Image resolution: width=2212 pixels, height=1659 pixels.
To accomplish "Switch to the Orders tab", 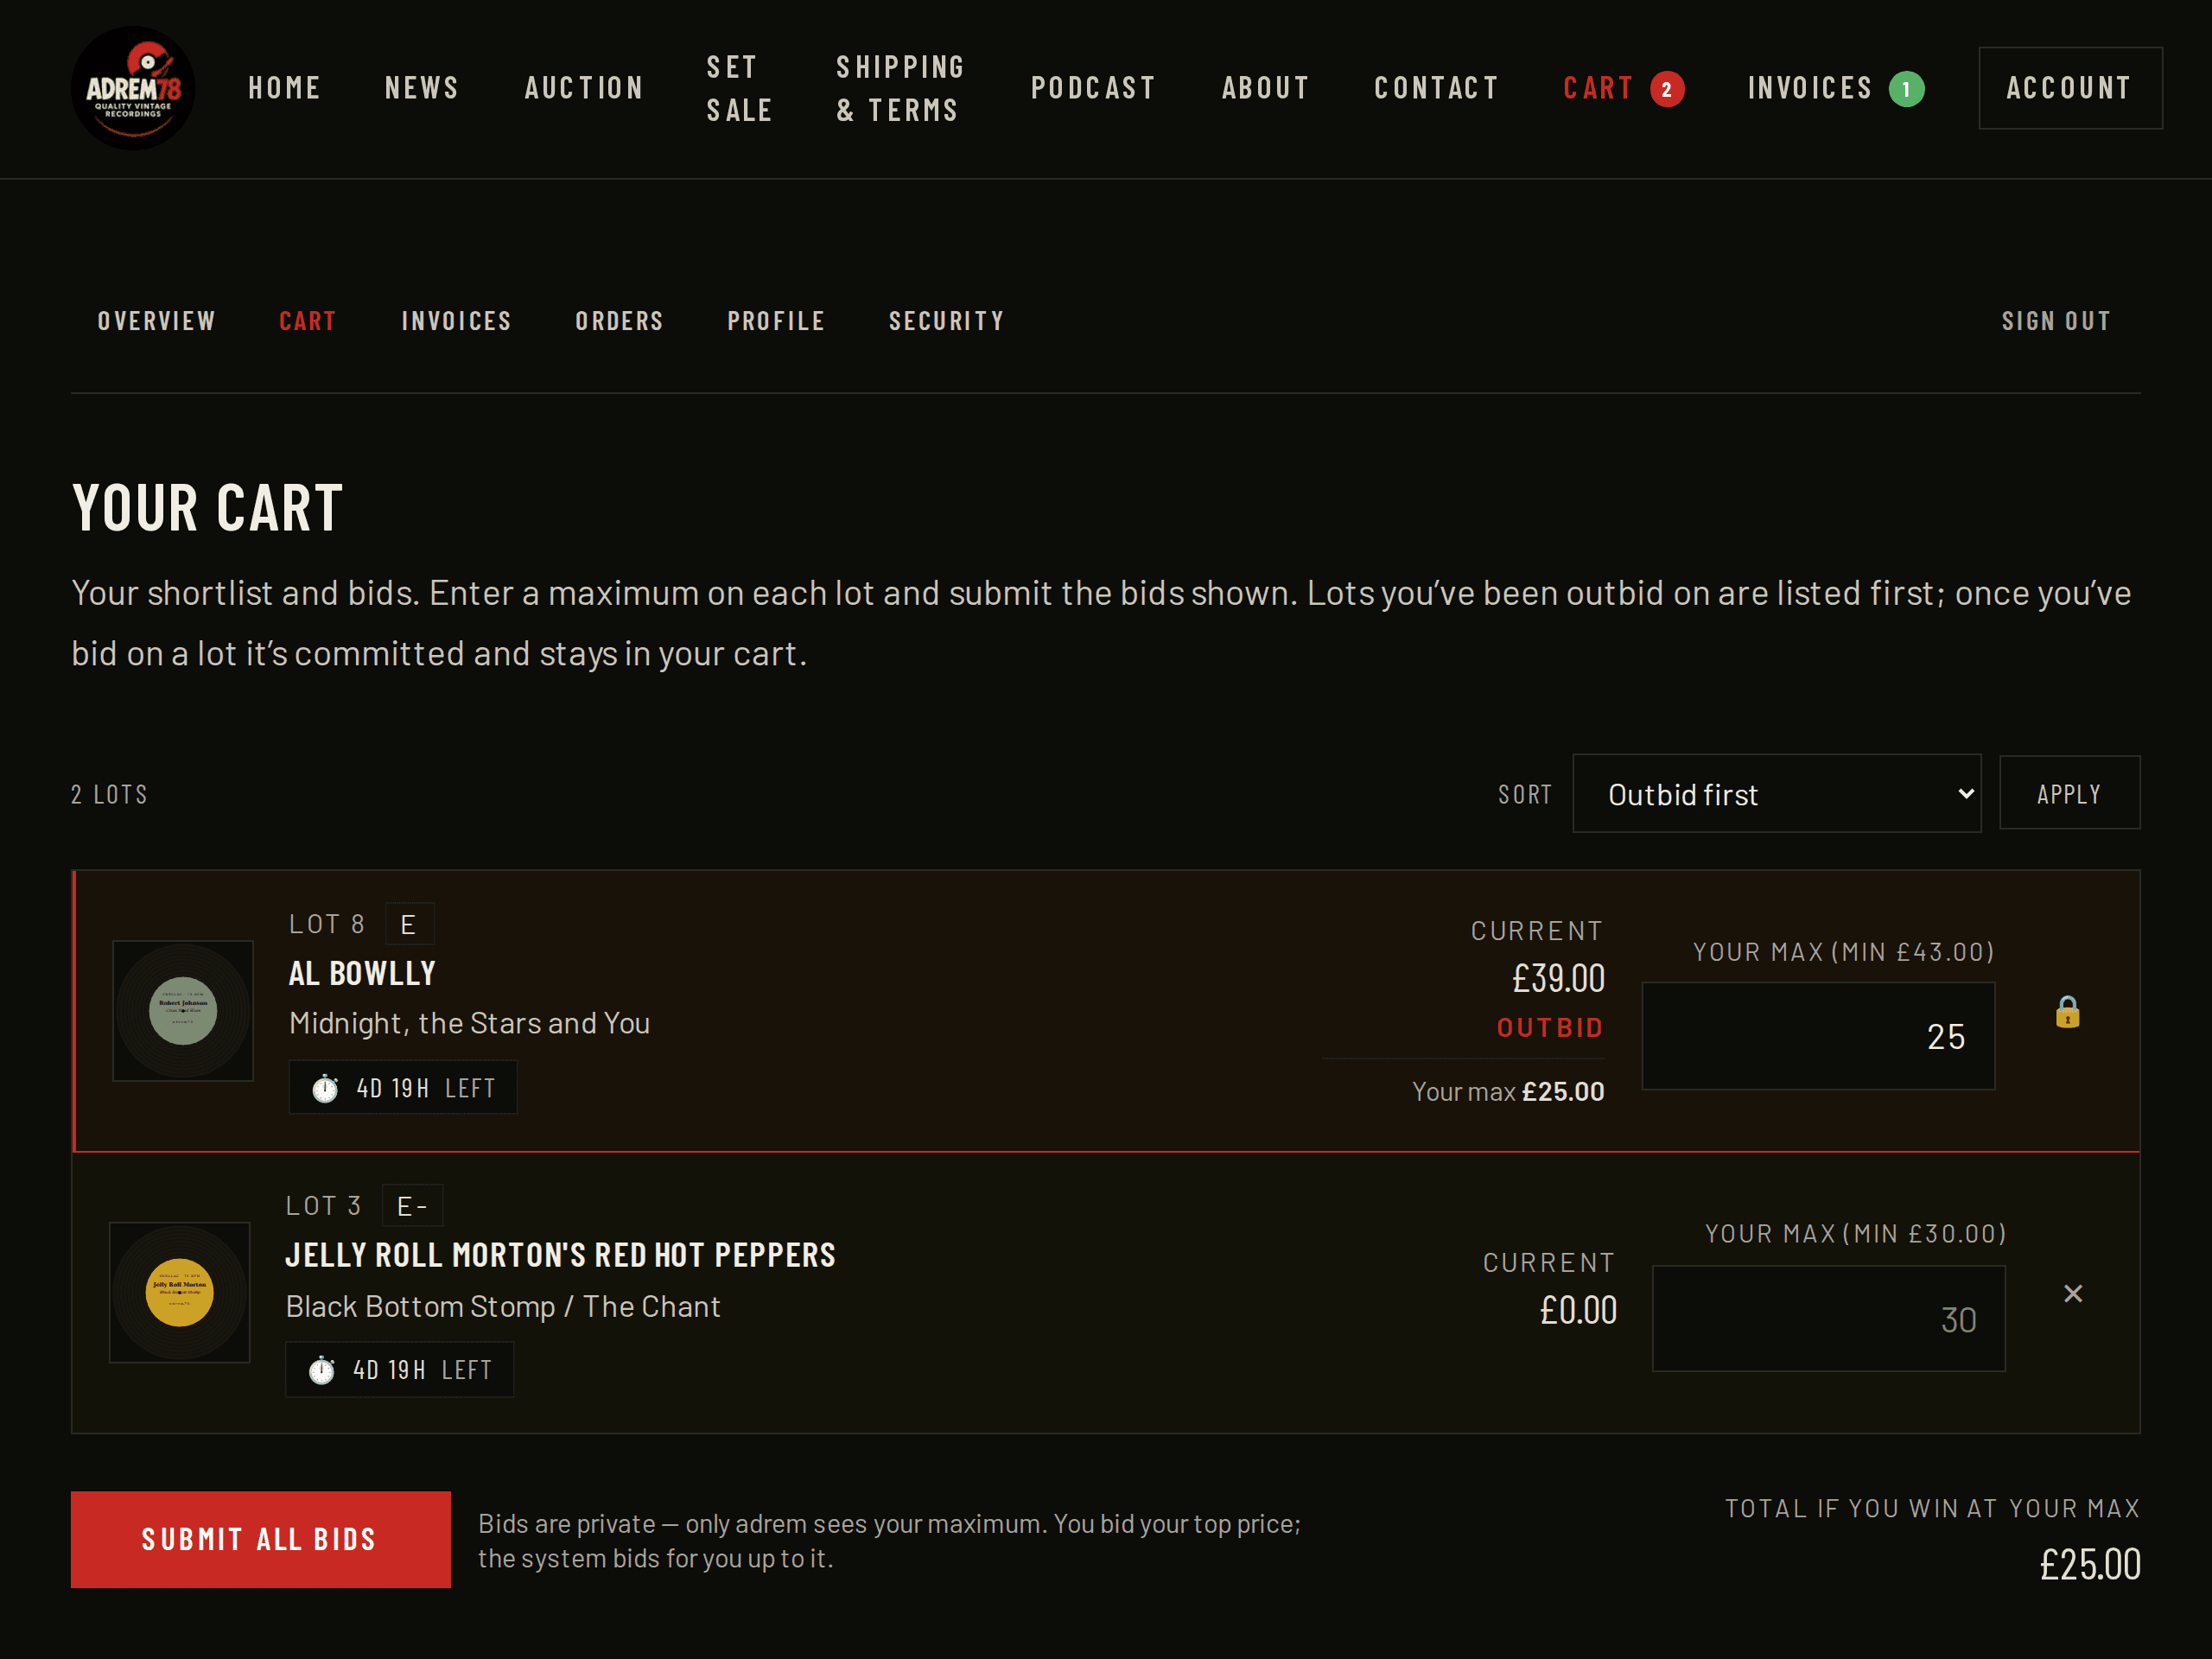I will 619,321.
